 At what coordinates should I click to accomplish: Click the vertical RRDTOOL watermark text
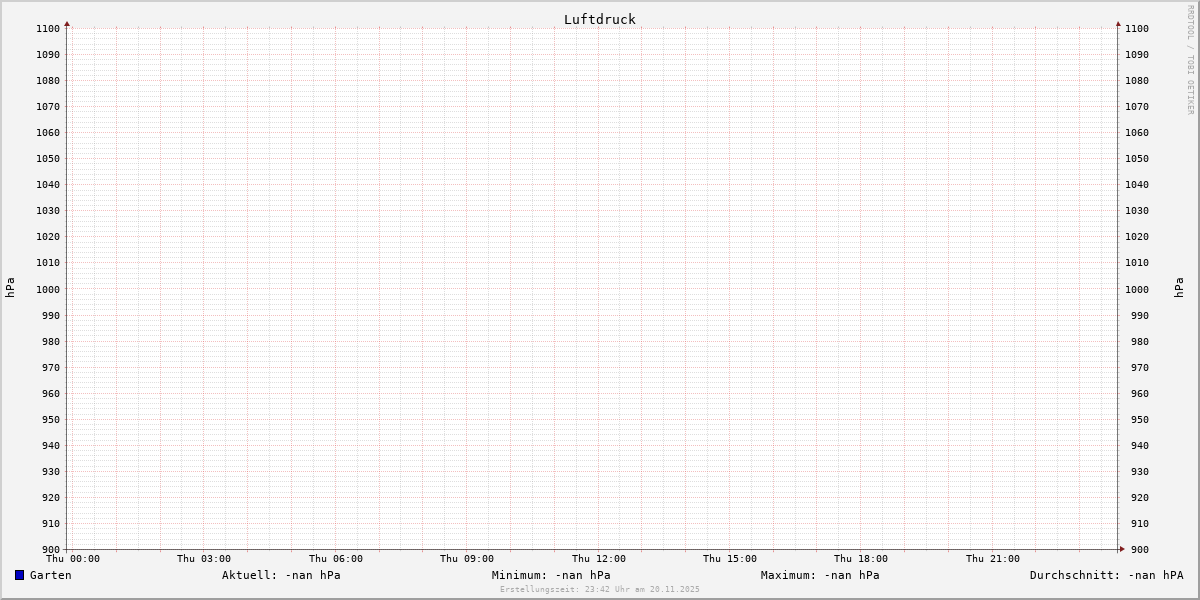tap(1190, 59)
